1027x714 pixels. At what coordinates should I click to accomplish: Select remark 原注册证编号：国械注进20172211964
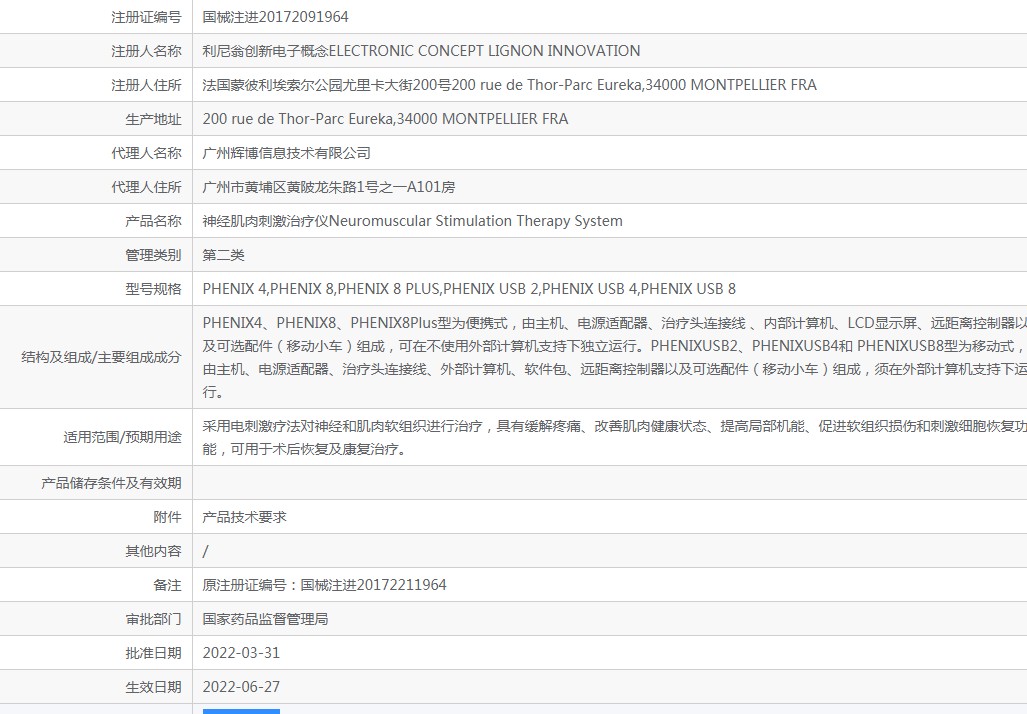tap(324, 586)
